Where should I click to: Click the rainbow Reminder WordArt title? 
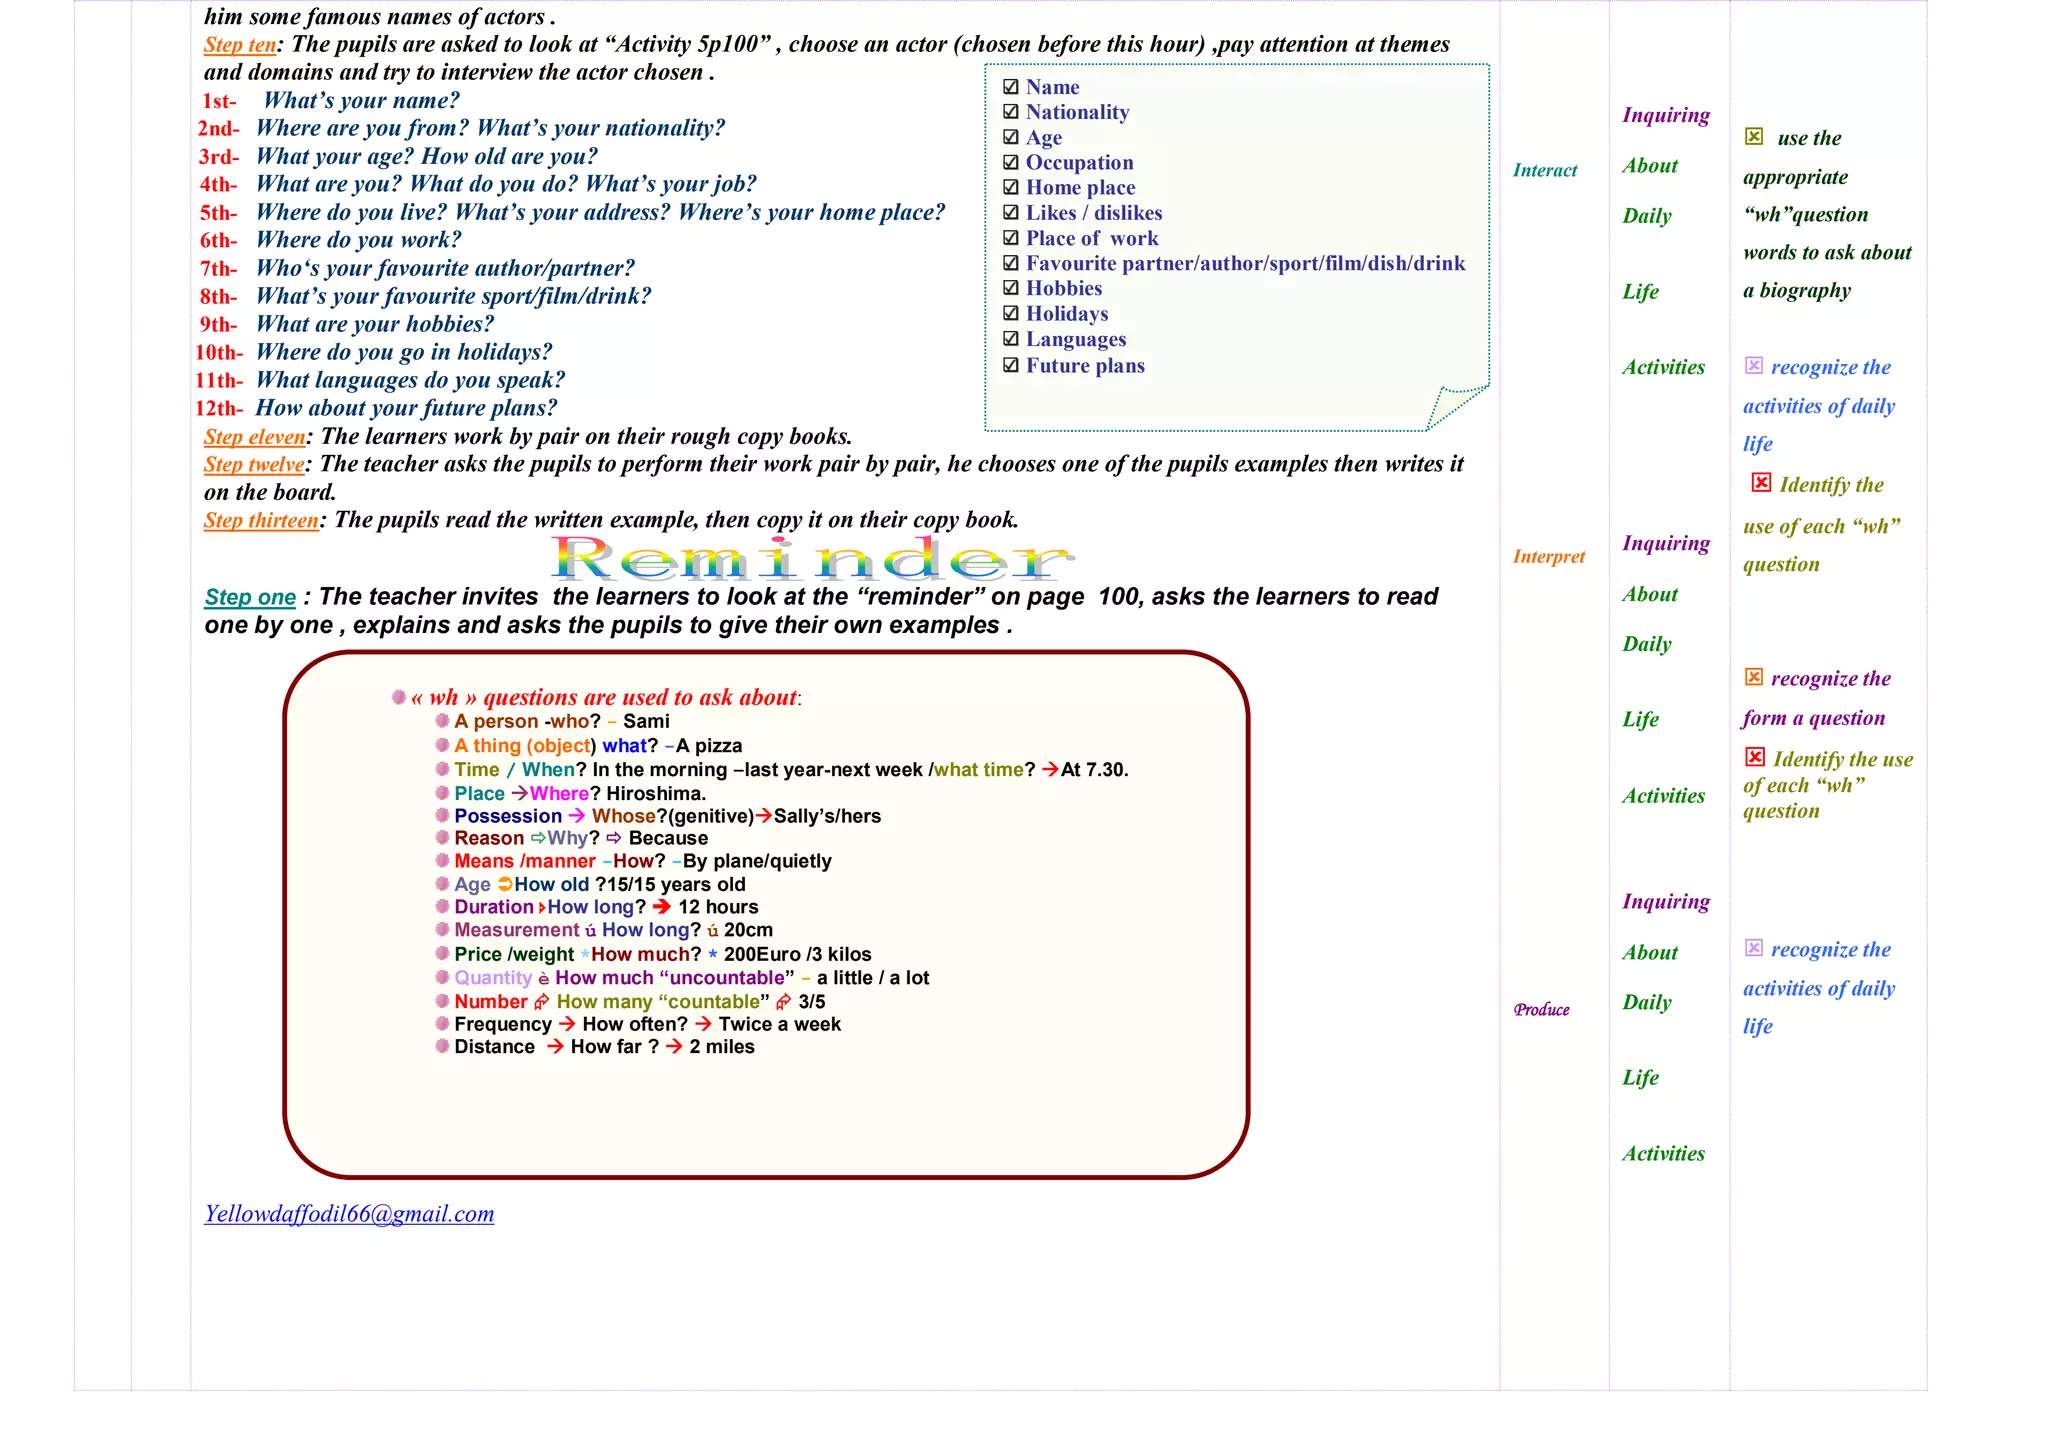click(812, 560)
